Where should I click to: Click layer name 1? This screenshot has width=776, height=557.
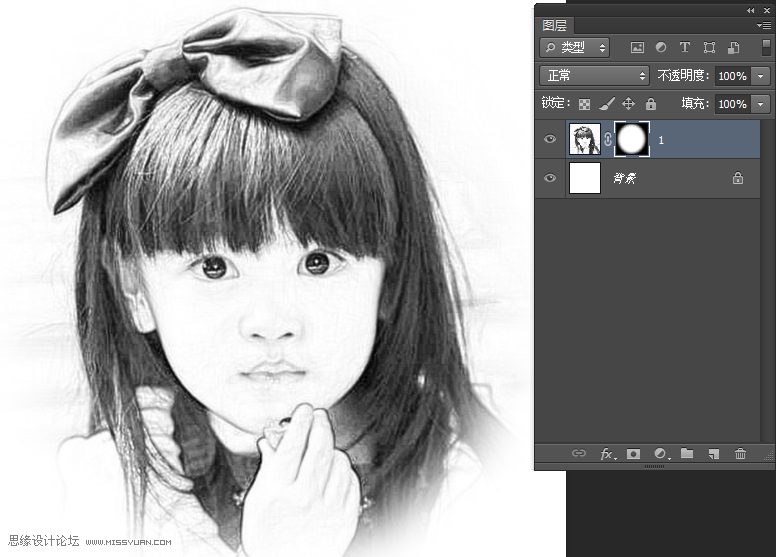[x=661, y=140]
